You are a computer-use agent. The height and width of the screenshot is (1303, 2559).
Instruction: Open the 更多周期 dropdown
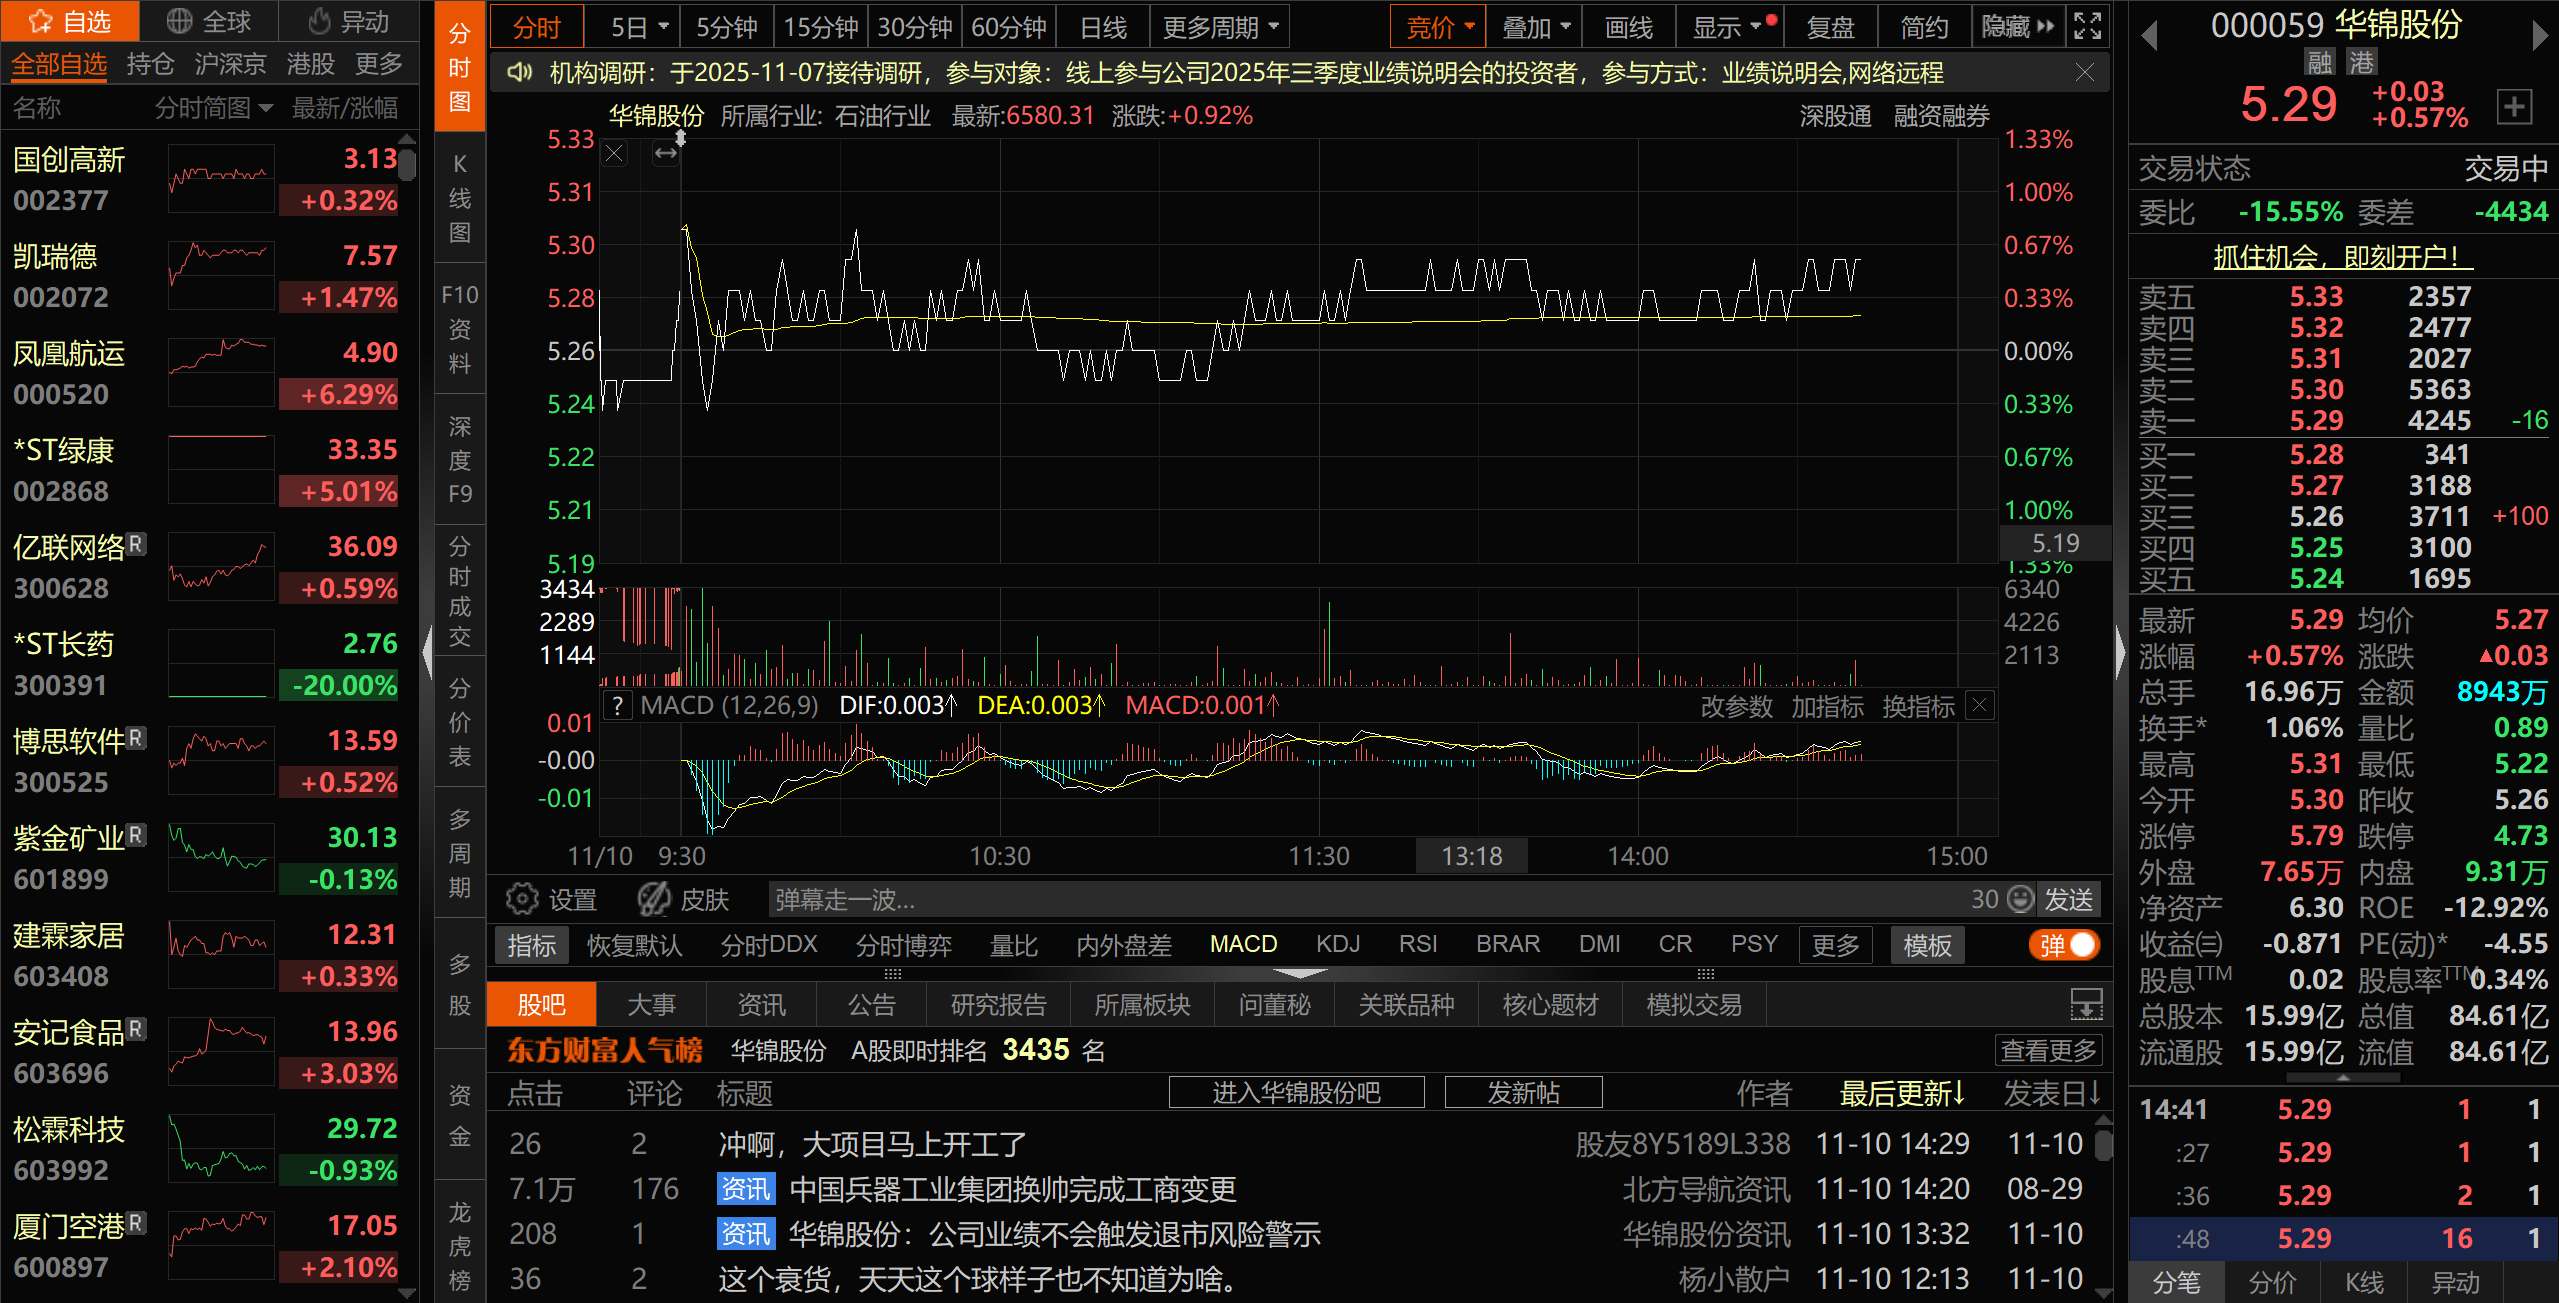coord(1220,27)
